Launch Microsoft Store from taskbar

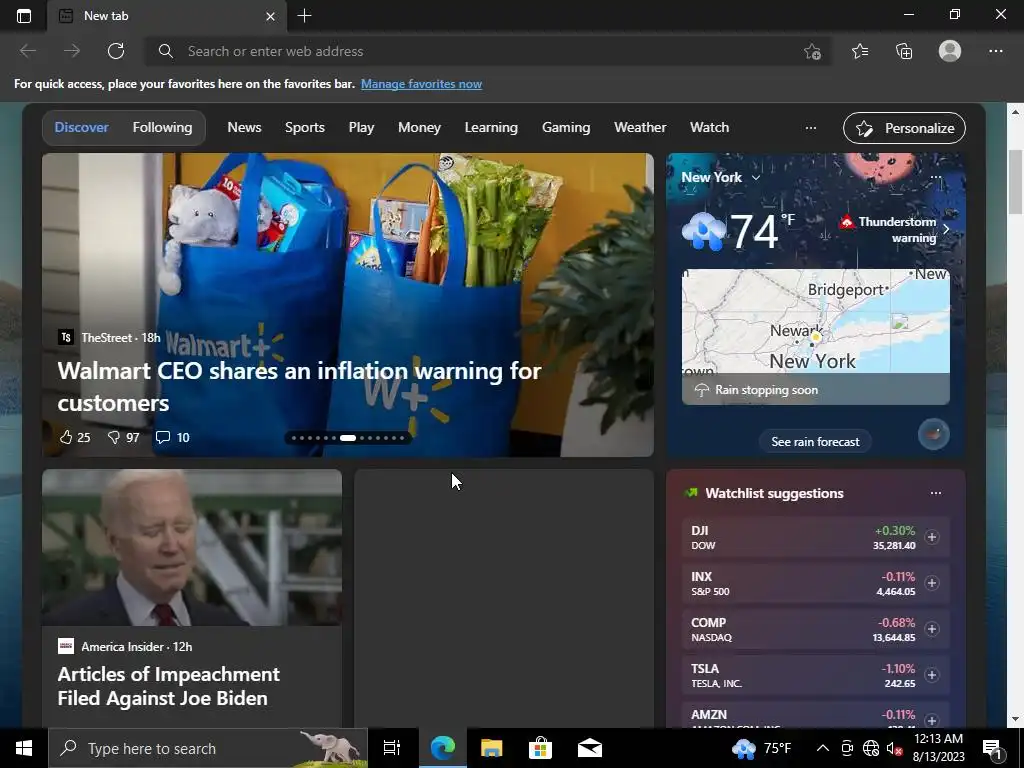(540, 748)
